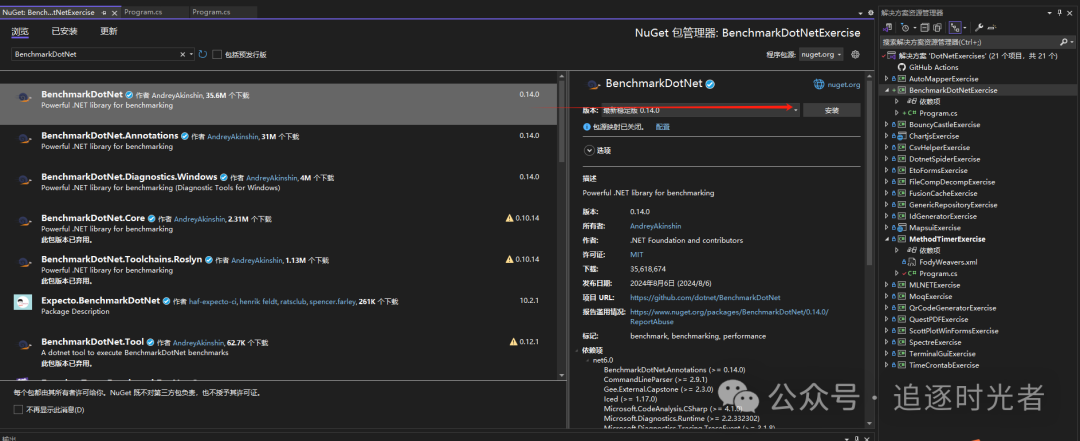The height and width of the screenshot is (441, 1080).
Task: Expand the BouncyCastleExercise project node
Action: coord(886,125)
